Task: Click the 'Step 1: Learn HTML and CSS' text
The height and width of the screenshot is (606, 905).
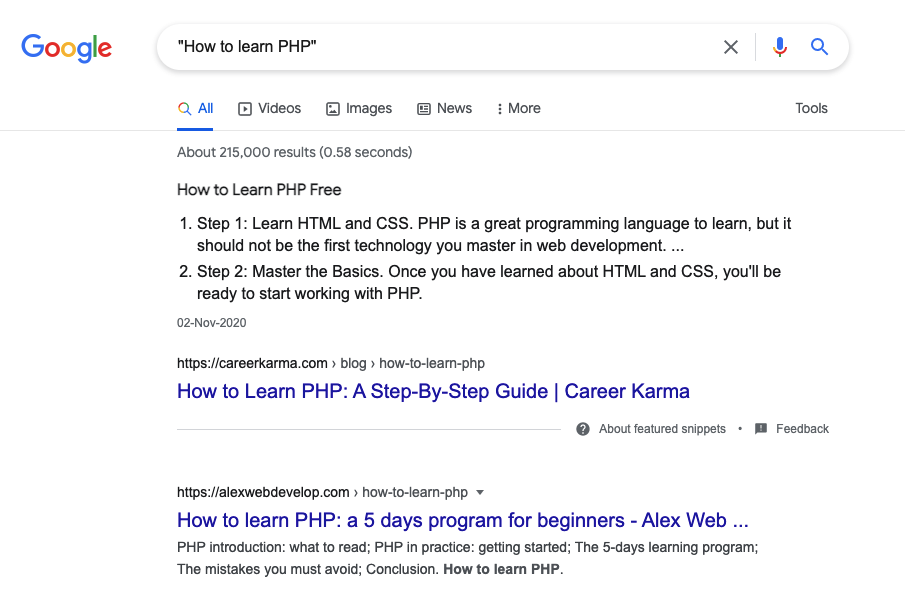Action: [305, 224]
